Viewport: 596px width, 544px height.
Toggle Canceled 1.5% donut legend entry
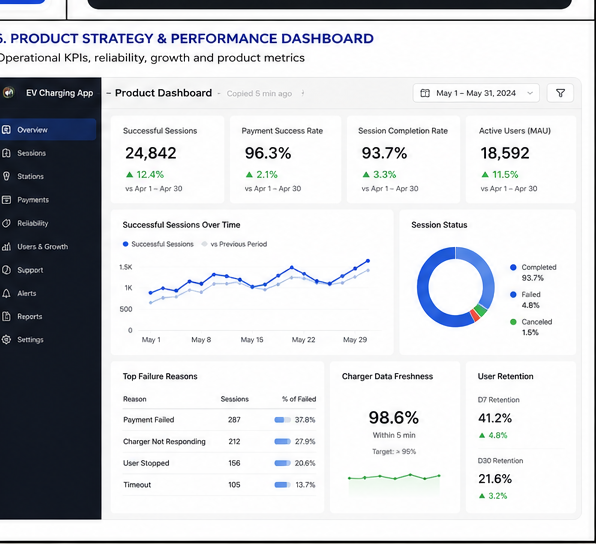[531, 327]
